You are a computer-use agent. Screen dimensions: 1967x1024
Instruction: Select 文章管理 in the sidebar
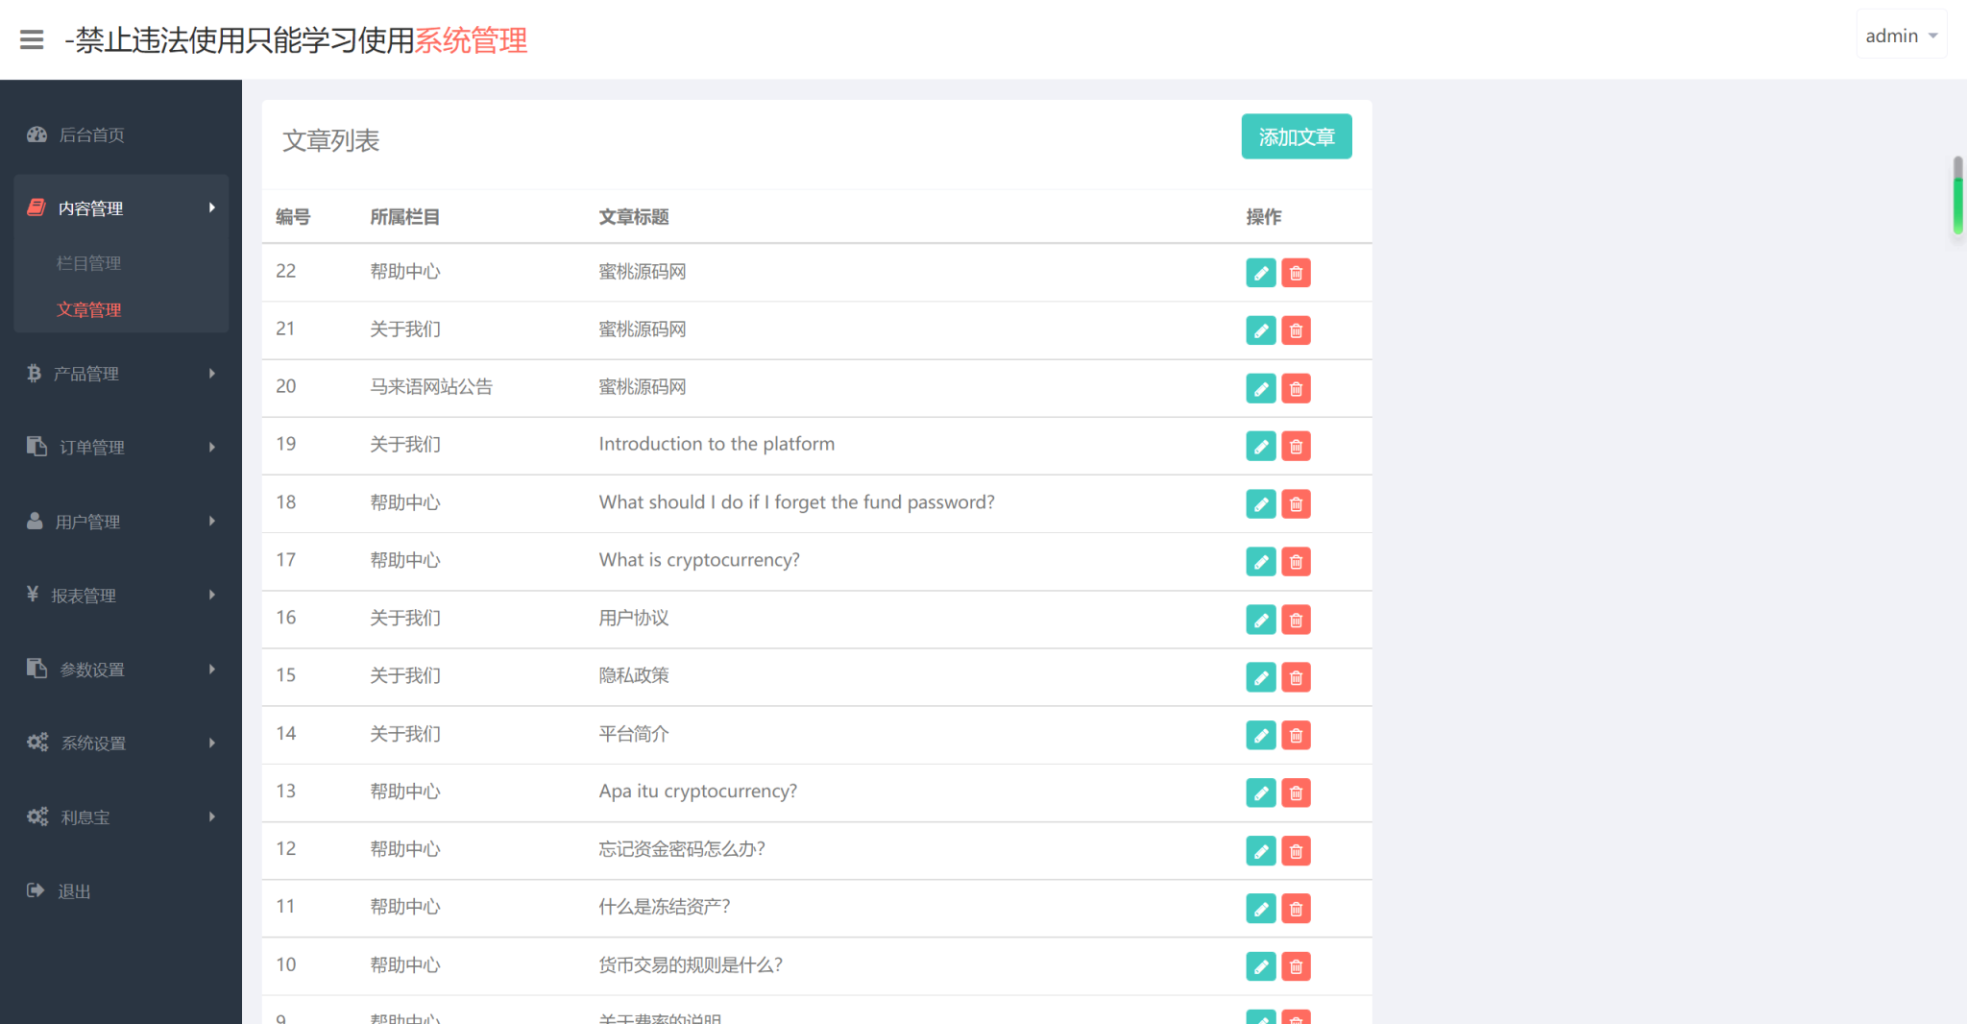(89, 310)
